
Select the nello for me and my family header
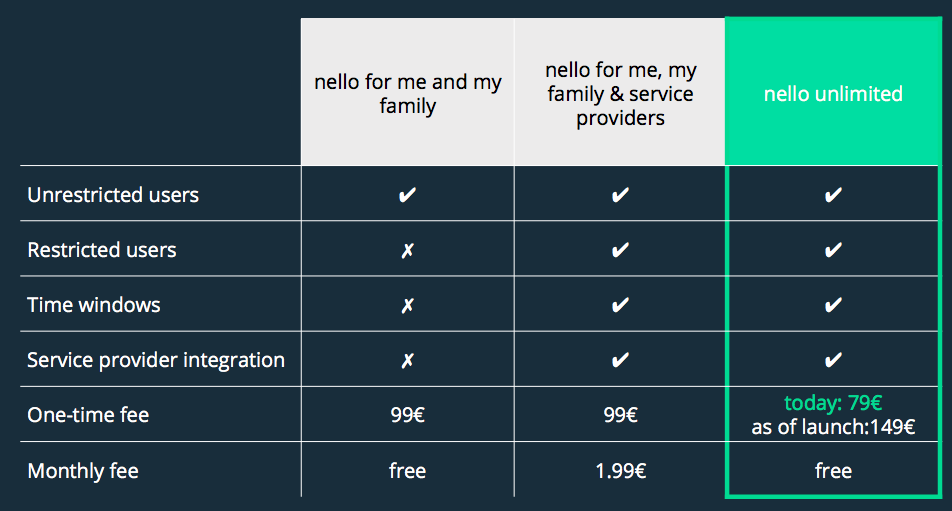pos(408,94)
